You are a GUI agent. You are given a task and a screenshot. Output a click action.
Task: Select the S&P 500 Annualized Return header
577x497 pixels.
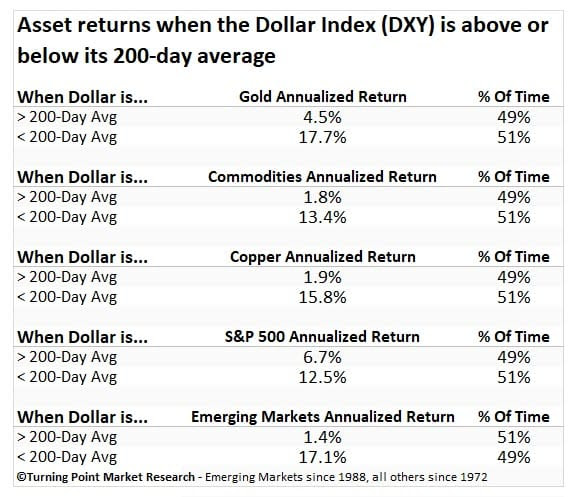click(x=322, y=337)
